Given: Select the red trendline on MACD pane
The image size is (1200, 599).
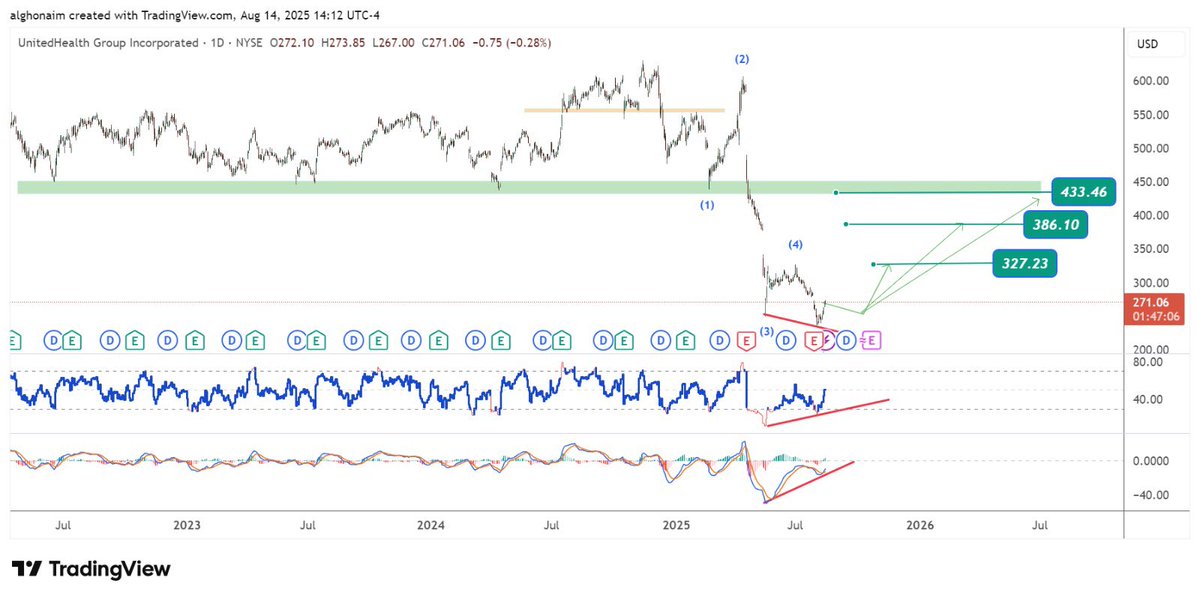Looking at the screenshot, I should tap(808, 482).
